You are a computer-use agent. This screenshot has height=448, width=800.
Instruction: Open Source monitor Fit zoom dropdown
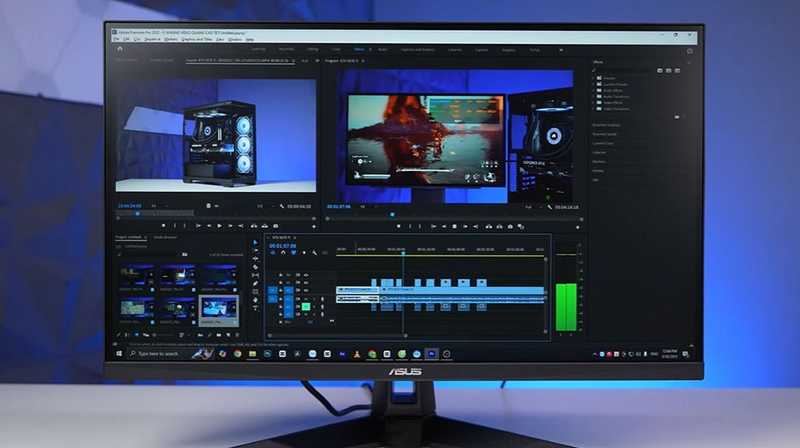pyautogui.click(x=159, y=206)
